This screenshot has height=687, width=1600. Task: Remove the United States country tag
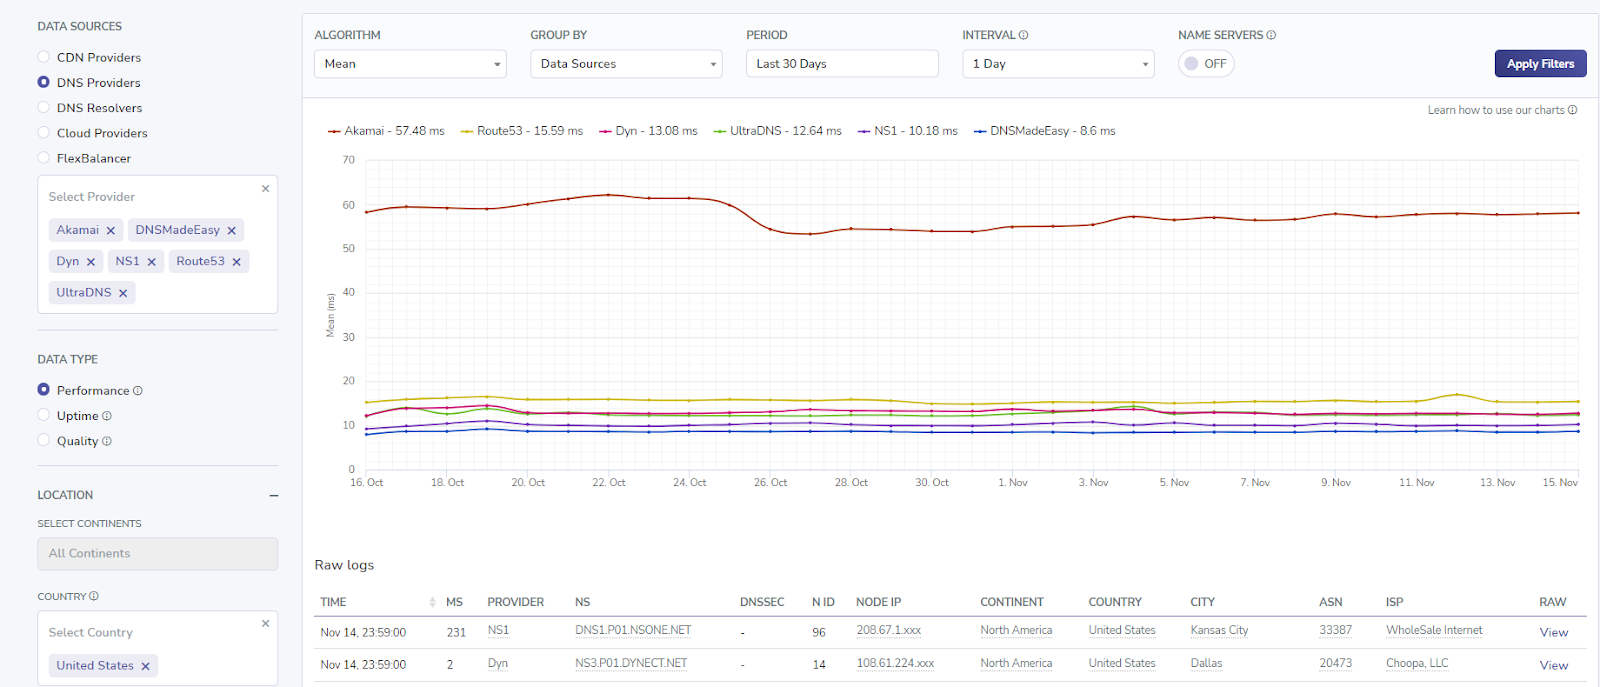point(145,666)
